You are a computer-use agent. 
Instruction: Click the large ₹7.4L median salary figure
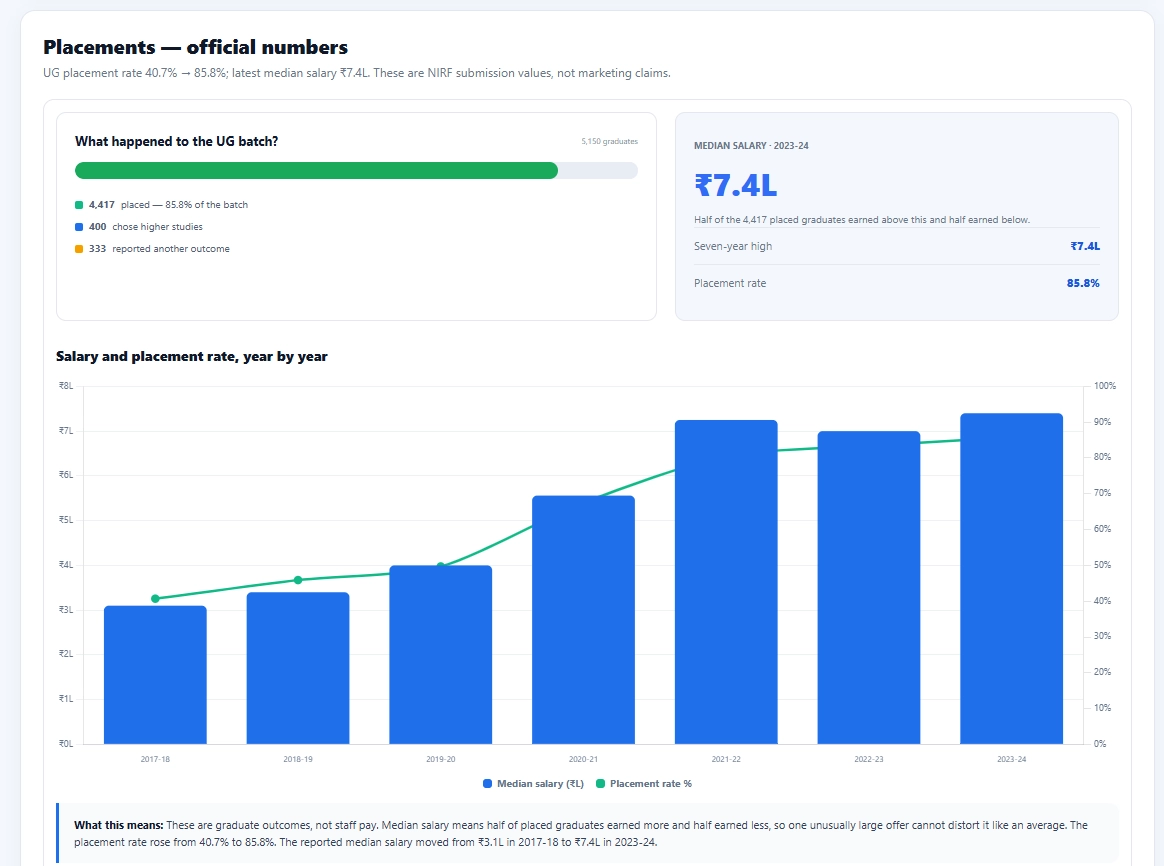click(x=736, y=186)
